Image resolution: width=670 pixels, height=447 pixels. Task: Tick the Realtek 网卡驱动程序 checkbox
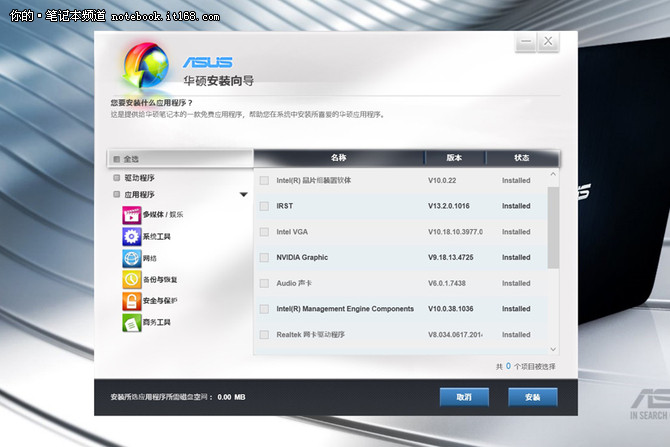264,334
